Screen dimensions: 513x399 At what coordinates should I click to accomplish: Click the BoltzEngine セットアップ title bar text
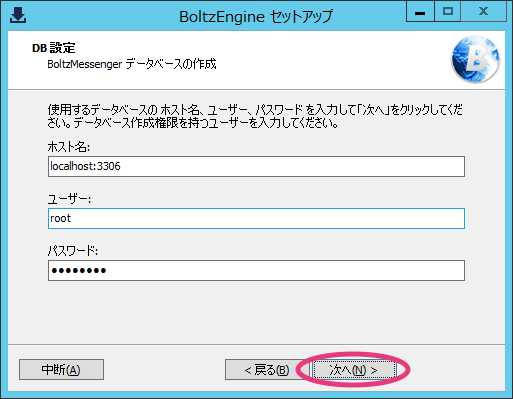pyautogui.click(x=256, y=16)
